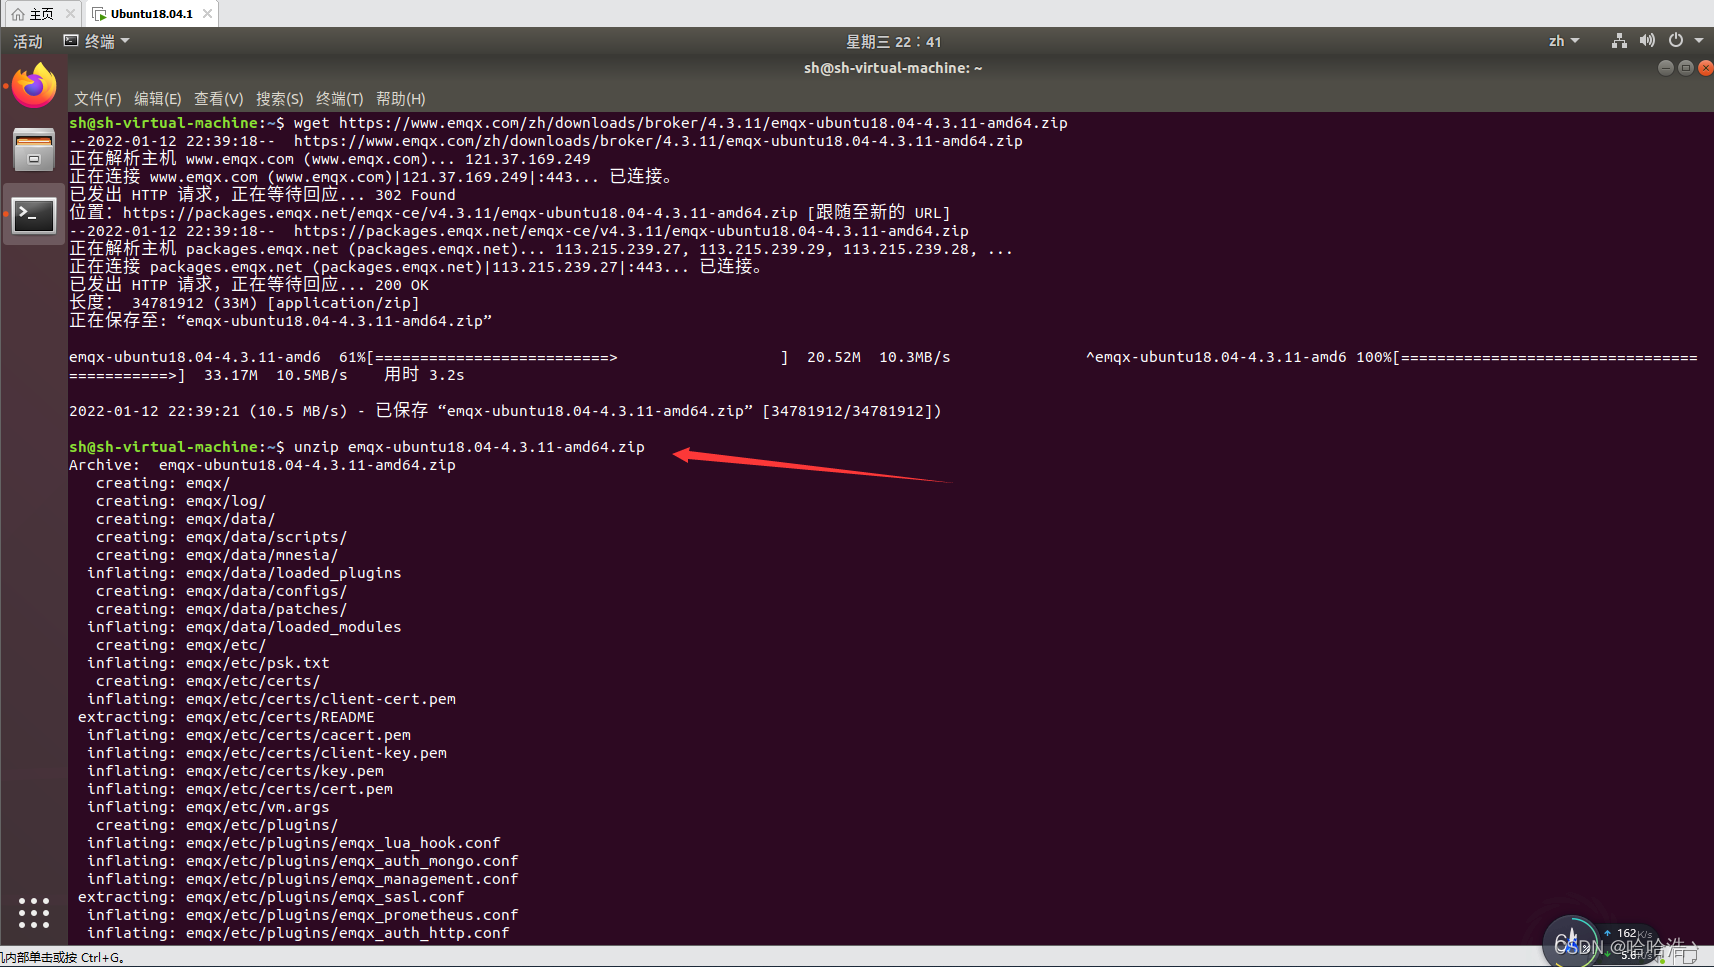The width and height of the screenshot is (1714, 967).
Task: Open the 活动 Activities overview
Action: tap(28, 41)
